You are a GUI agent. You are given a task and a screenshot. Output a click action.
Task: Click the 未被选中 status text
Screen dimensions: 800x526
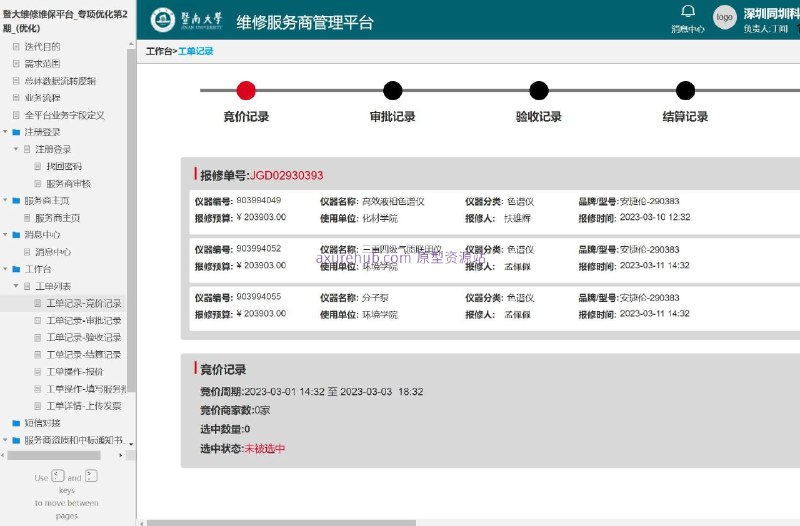coord(265,449)
